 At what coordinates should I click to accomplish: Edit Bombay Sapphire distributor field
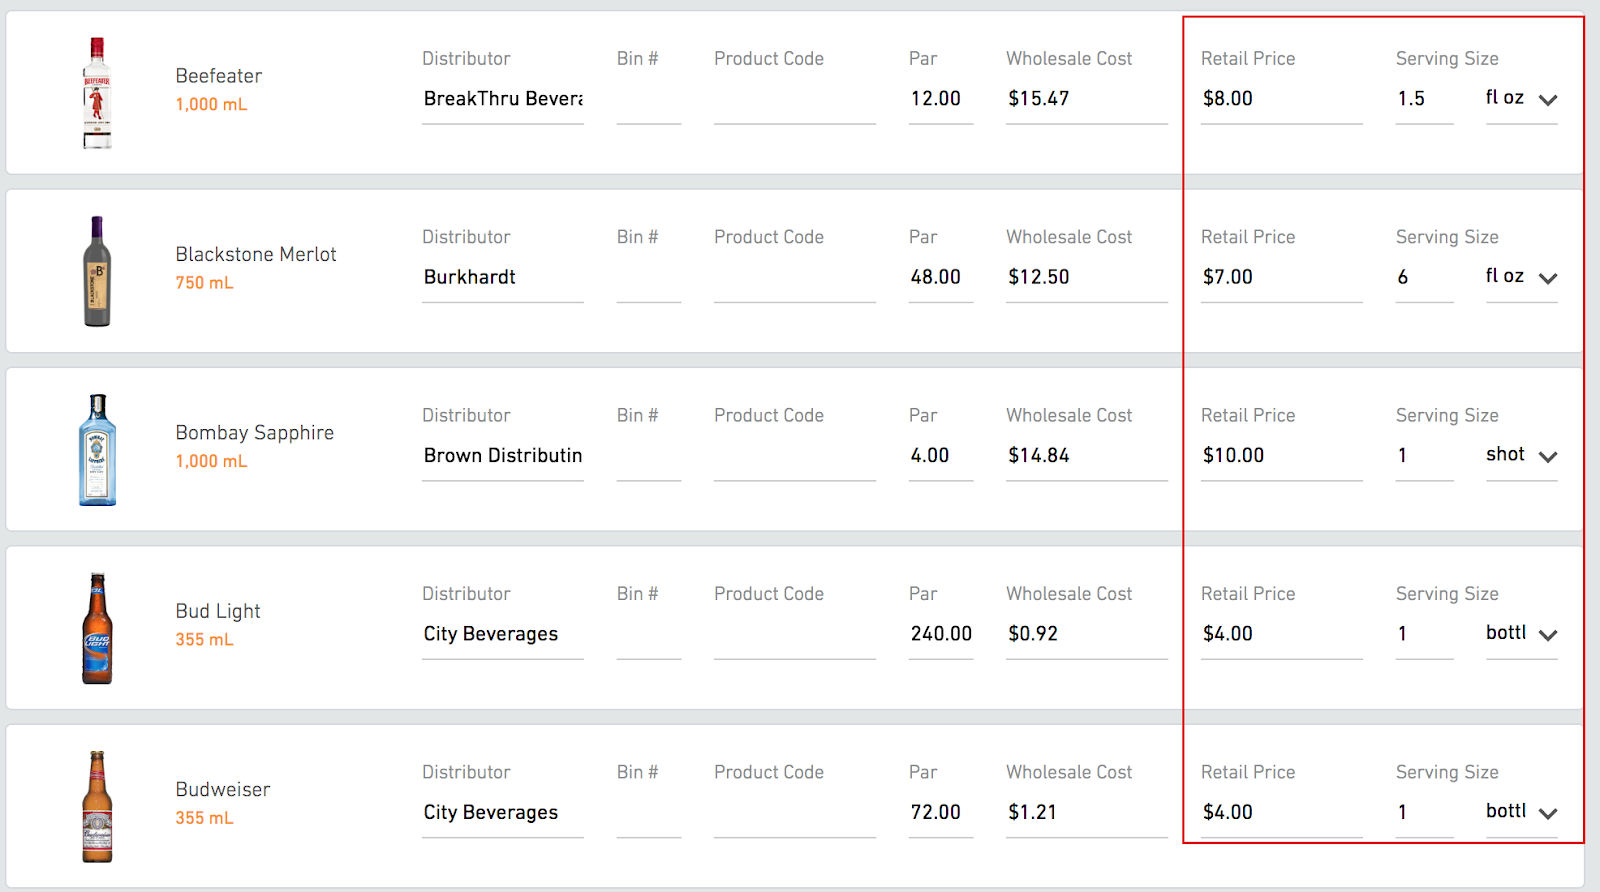pyautogui.click(x=502, y=456)
